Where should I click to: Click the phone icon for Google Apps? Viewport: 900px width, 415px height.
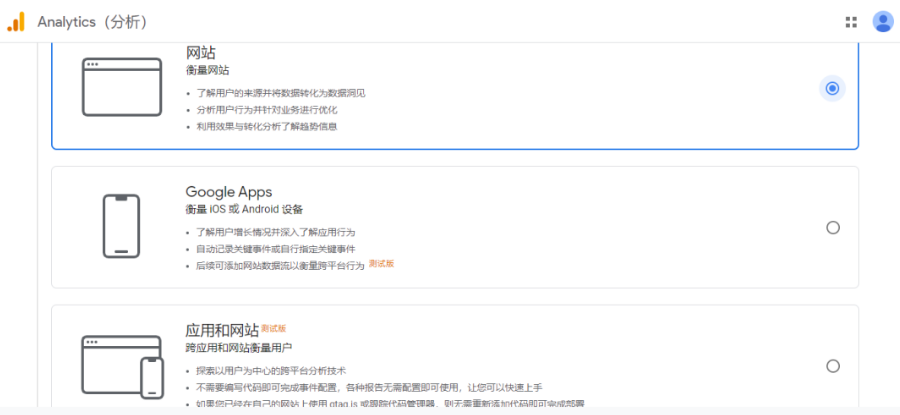pos(122,226)
